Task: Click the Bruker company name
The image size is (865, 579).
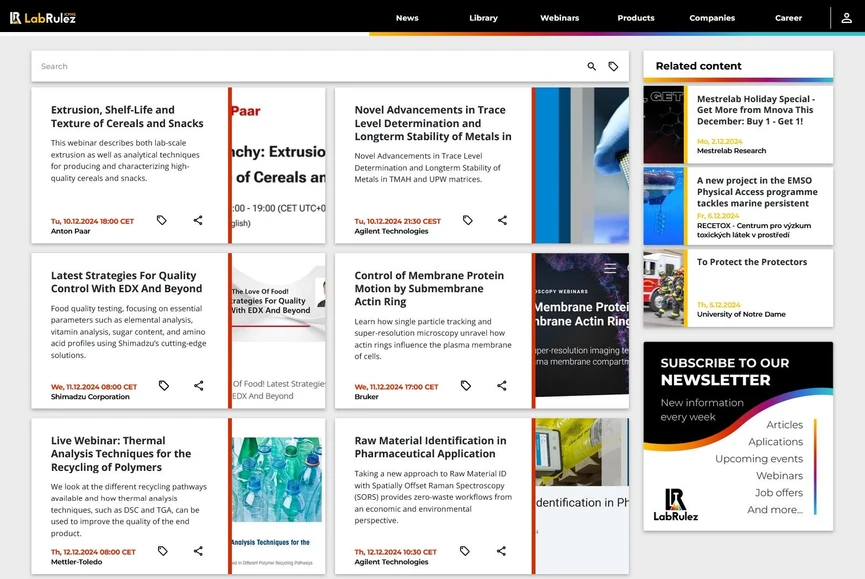Action: point(366,396)
